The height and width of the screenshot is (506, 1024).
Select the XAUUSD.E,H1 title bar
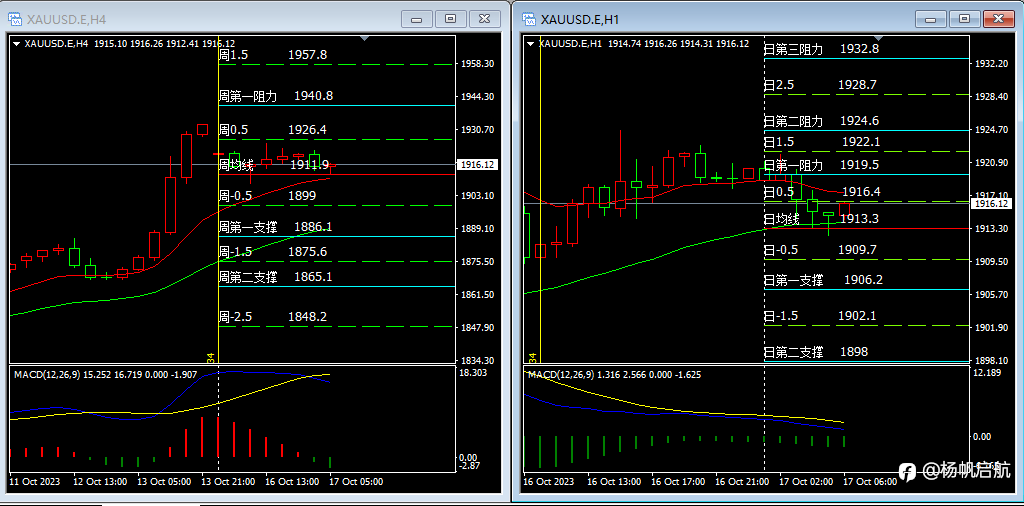click(x=767, y=19)
